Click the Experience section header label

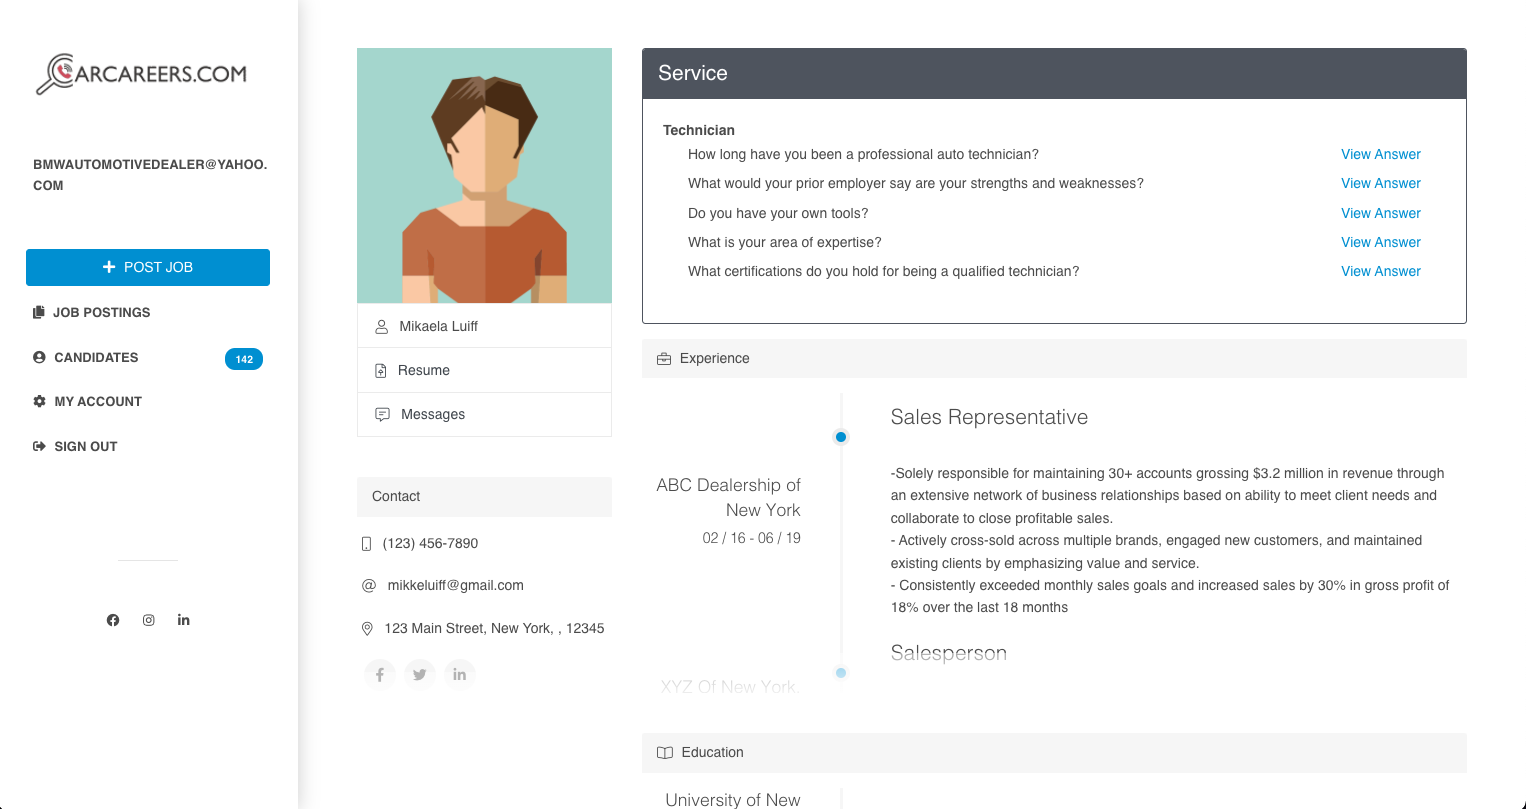[x=714, y=358]
